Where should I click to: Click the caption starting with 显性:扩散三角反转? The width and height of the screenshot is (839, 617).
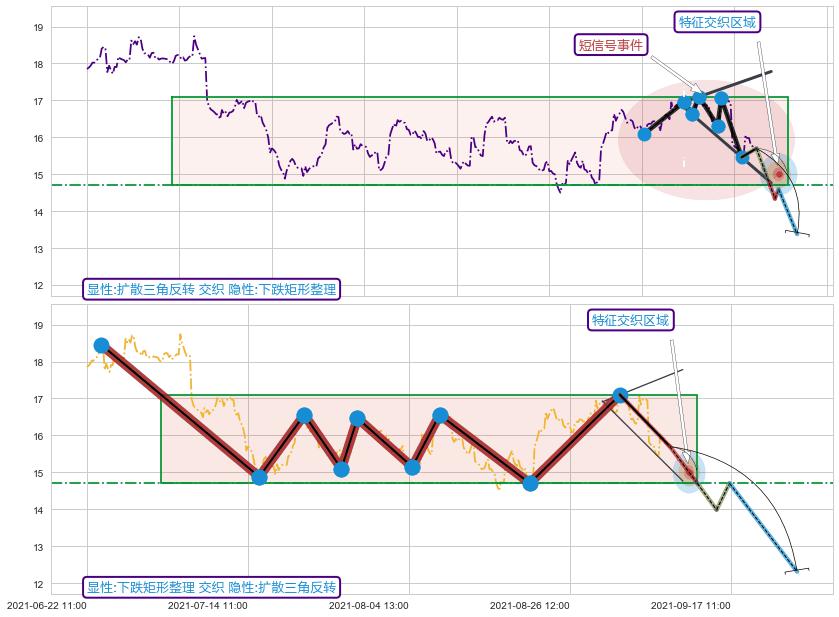pos(211,290)
